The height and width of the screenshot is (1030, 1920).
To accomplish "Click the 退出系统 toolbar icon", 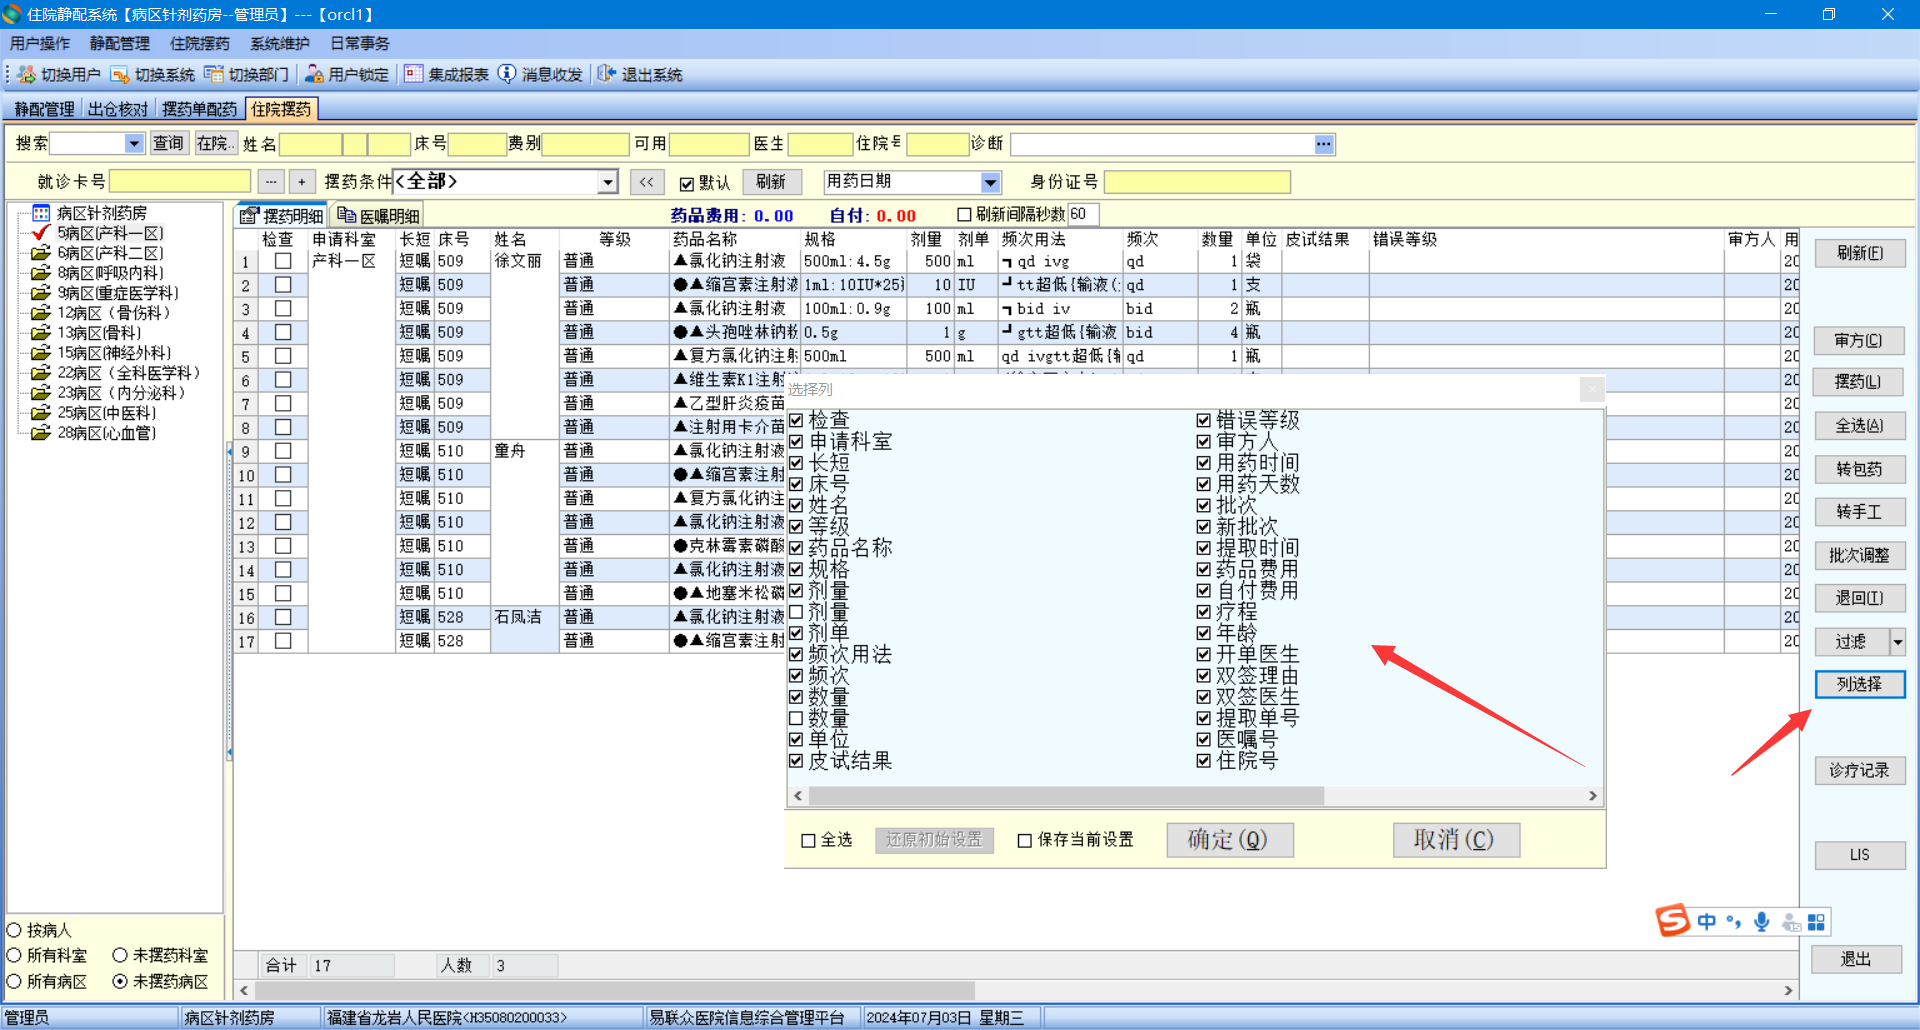I will (606, 75).
